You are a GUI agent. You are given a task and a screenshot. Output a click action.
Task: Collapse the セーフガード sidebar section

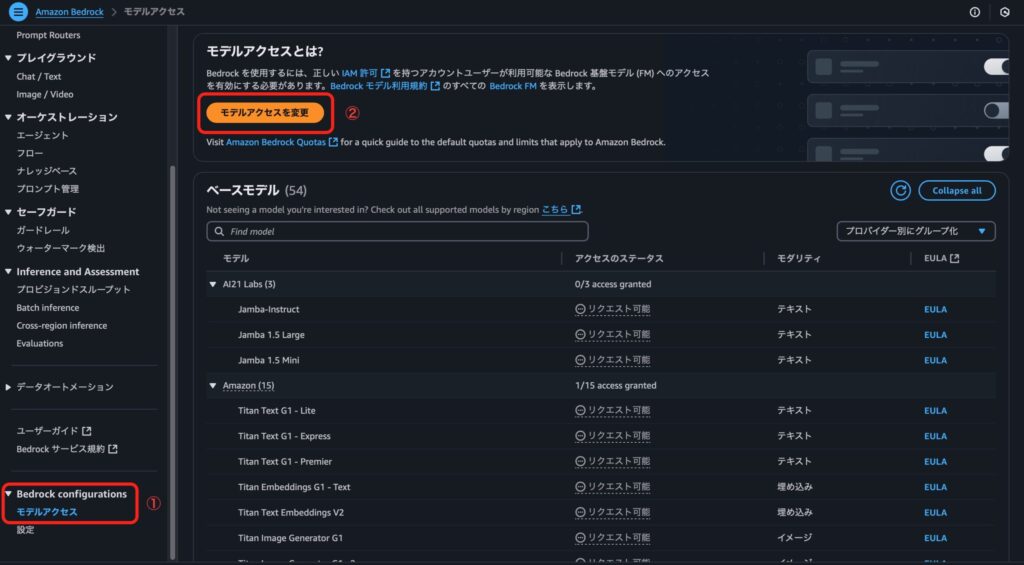click(x=8, y=212)
